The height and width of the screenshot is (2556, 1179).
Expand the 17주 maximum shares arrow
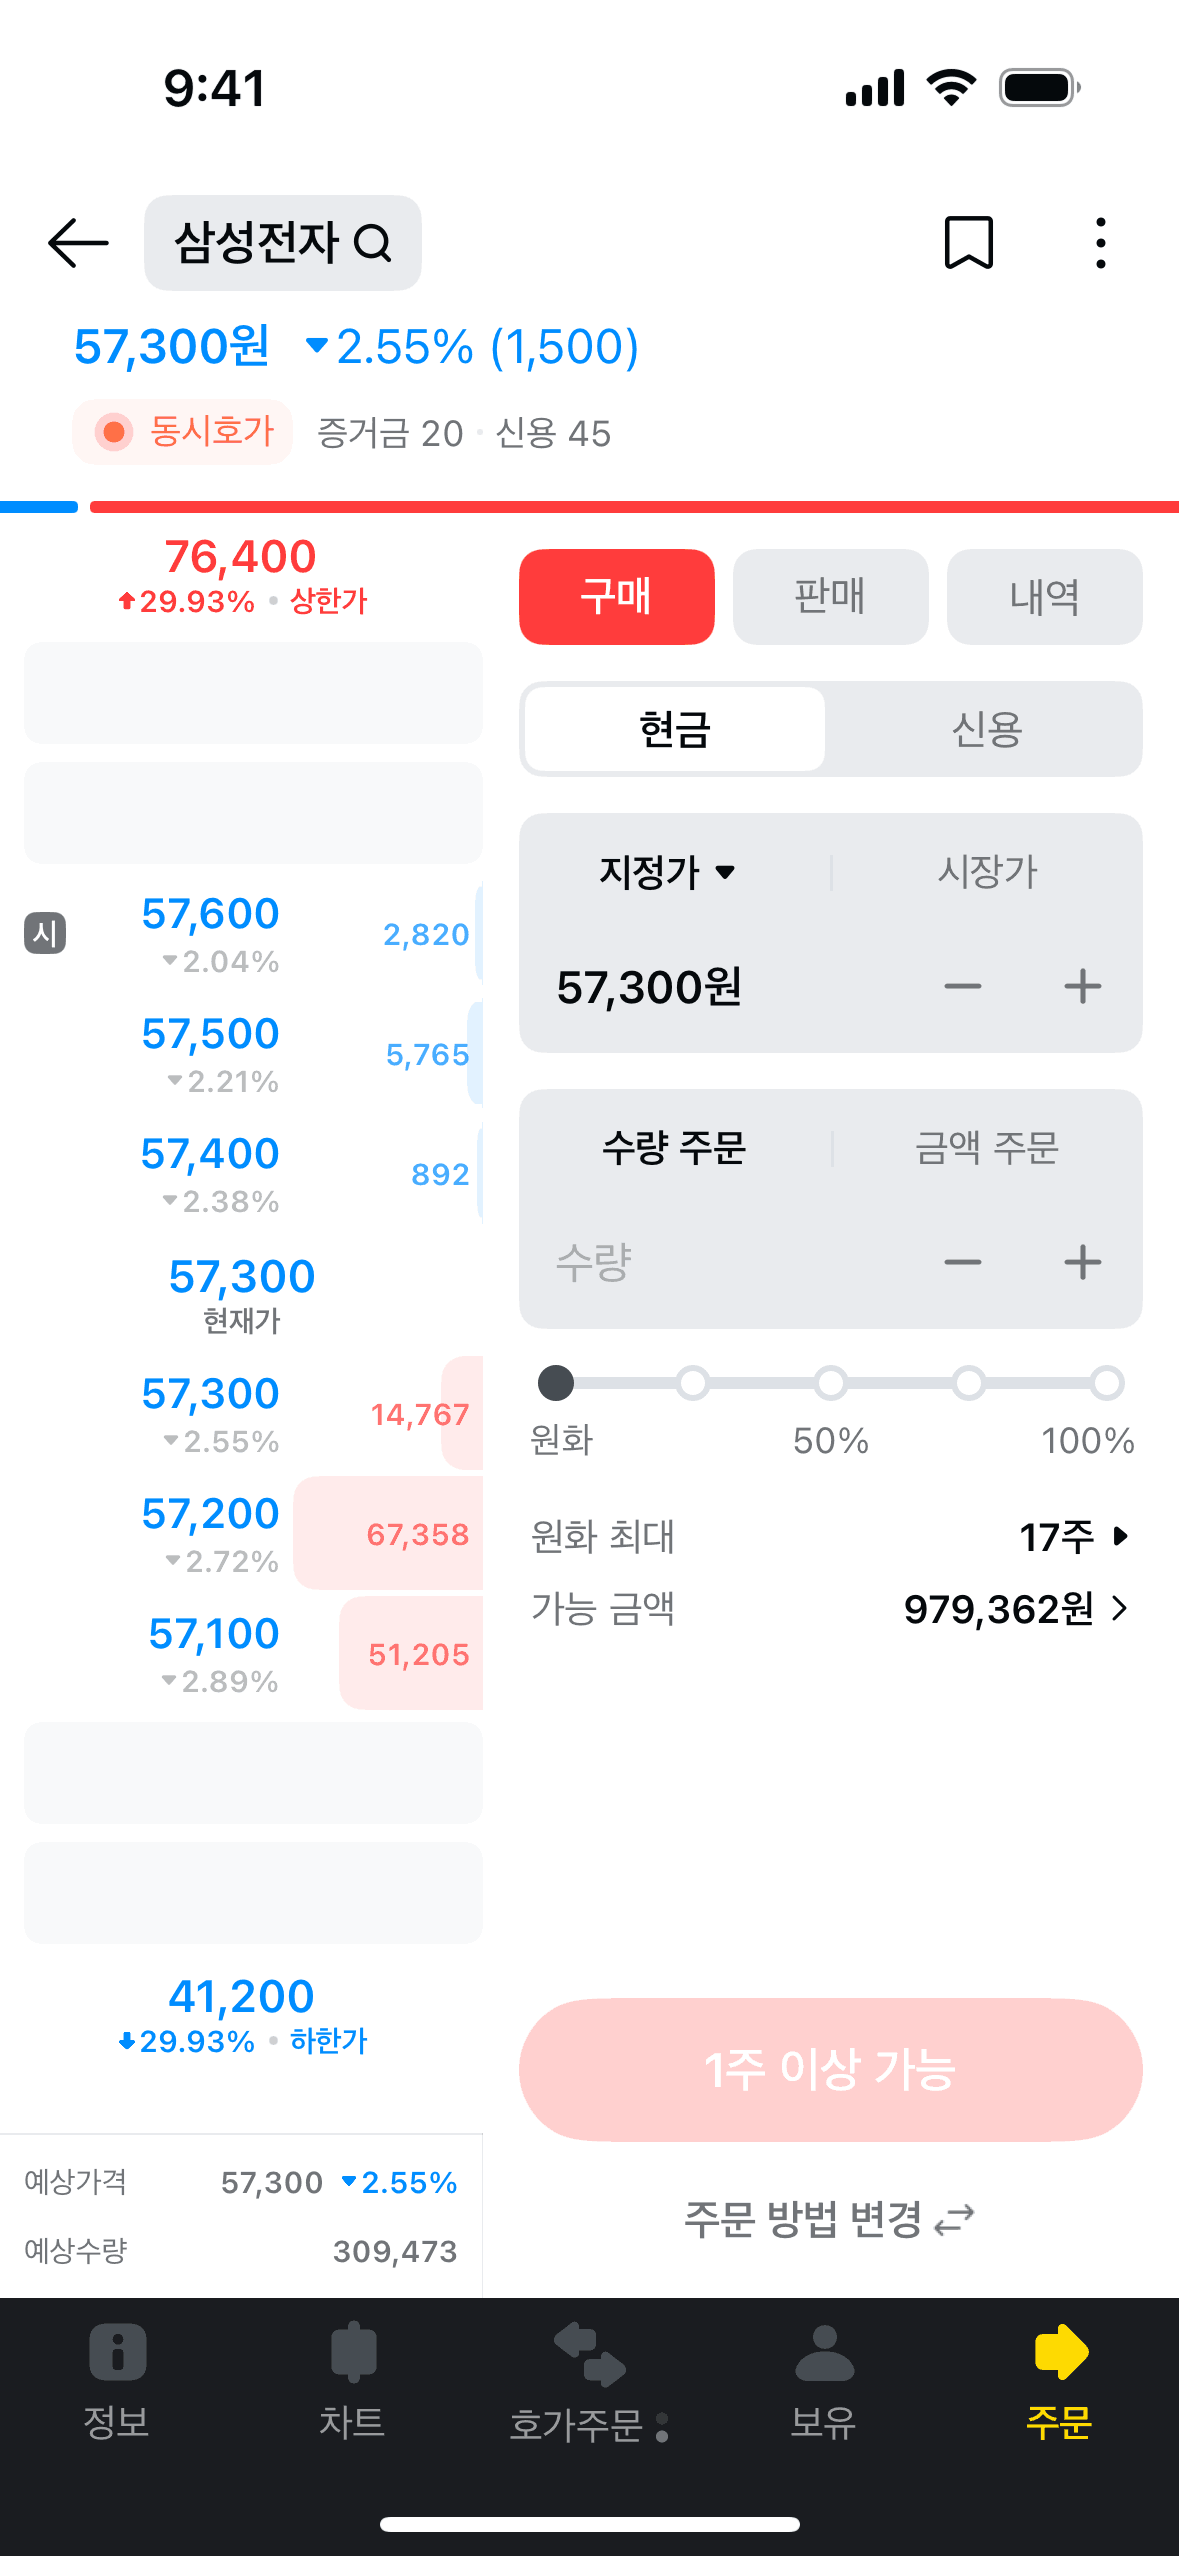1120,1536
